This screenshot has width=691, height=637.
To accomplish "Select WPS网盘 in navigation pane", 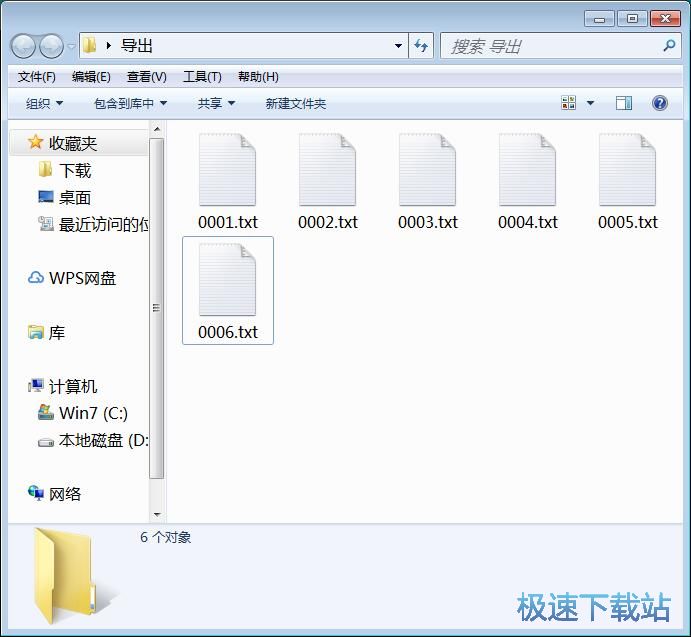I will tap(72, 278).
